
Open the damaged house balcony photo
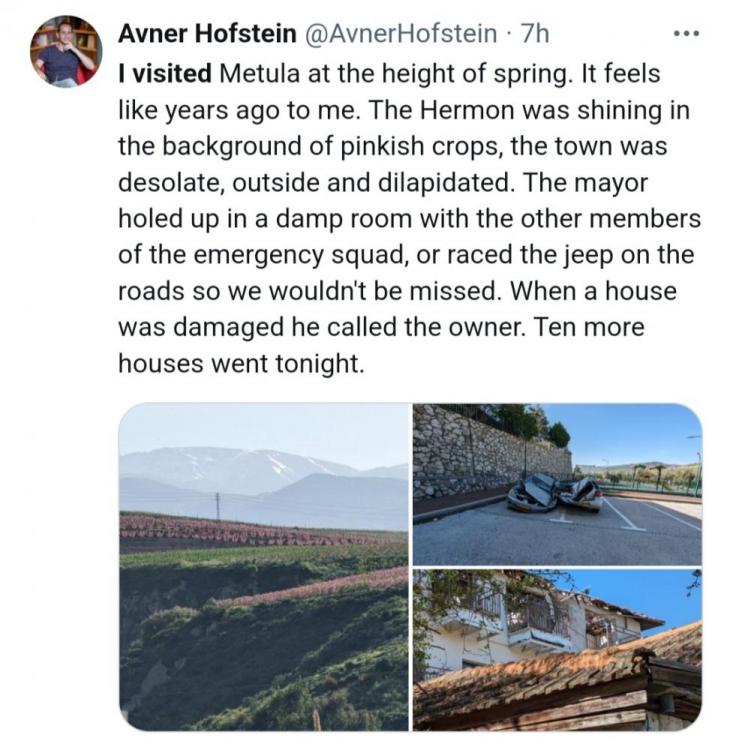557,650
